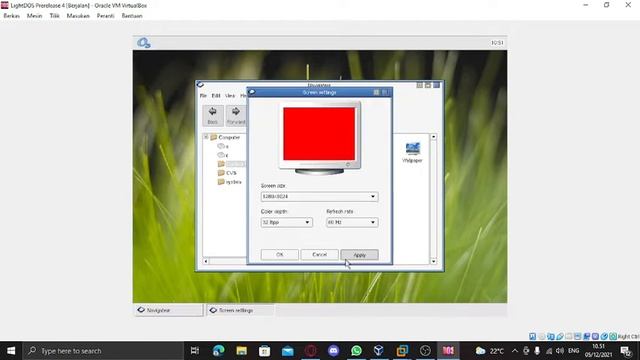Open Task View from taskbar
Screen dimensions: 640x360
195,351
